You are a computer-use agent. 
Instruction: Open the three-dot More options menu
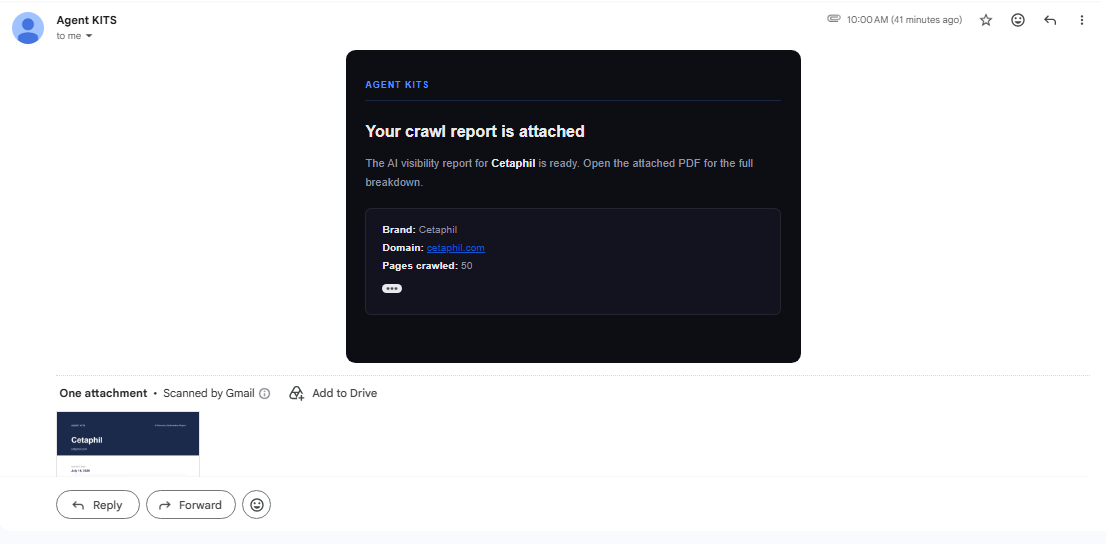click(x=1081, y=20)
